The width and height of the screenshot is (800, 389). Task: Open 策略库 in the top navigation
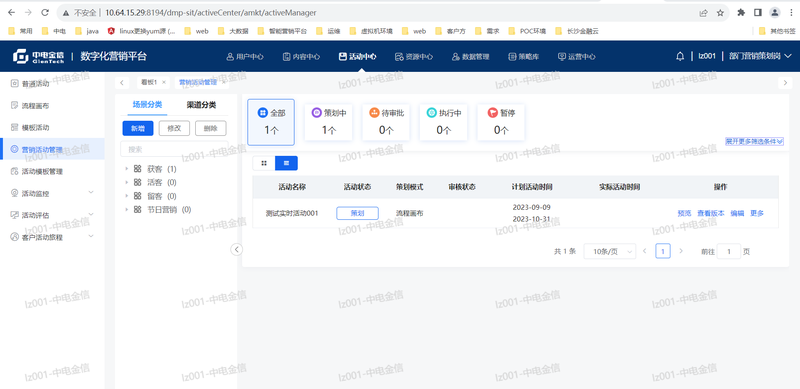[523, 57]
